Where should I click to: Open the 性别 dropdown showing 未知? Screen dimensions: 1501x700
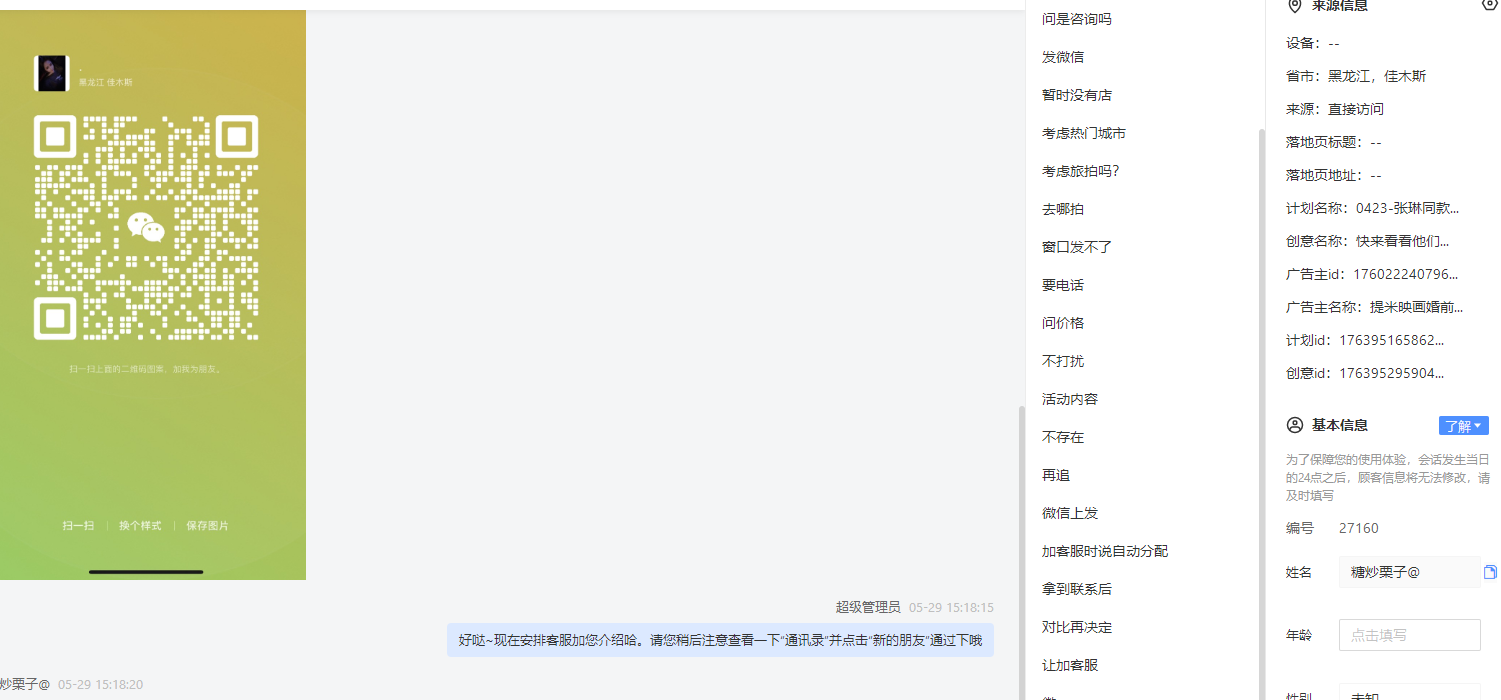[1410, 695]
